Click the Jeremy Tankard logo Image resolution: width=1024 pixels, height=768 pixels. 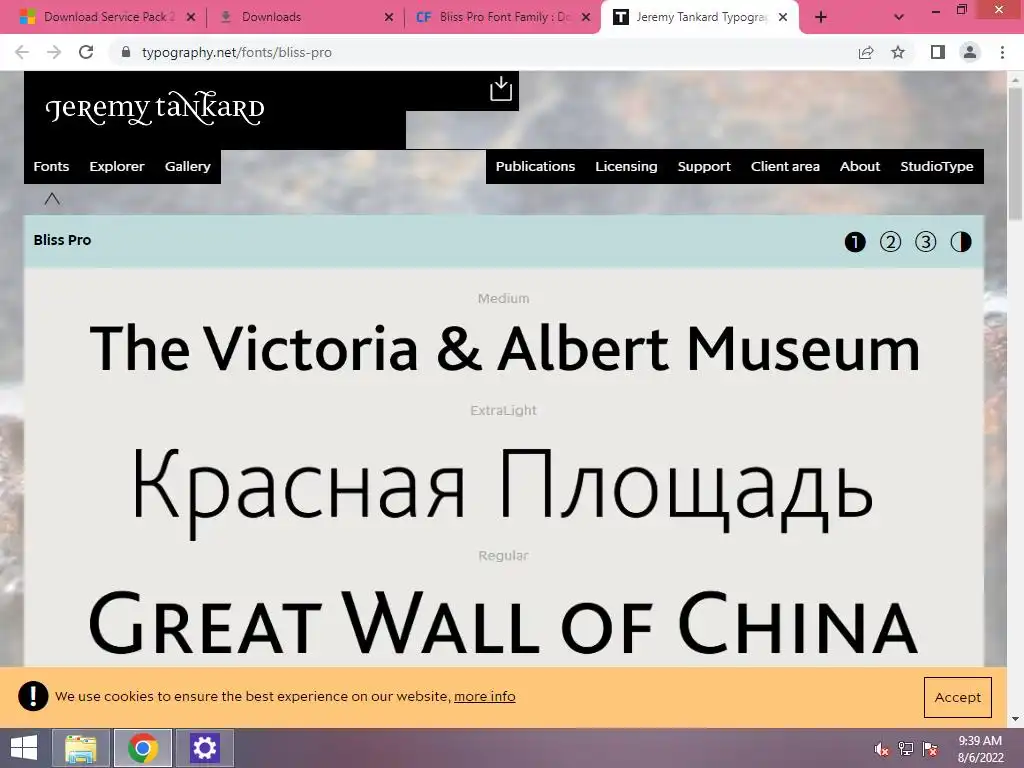(155, 108)
